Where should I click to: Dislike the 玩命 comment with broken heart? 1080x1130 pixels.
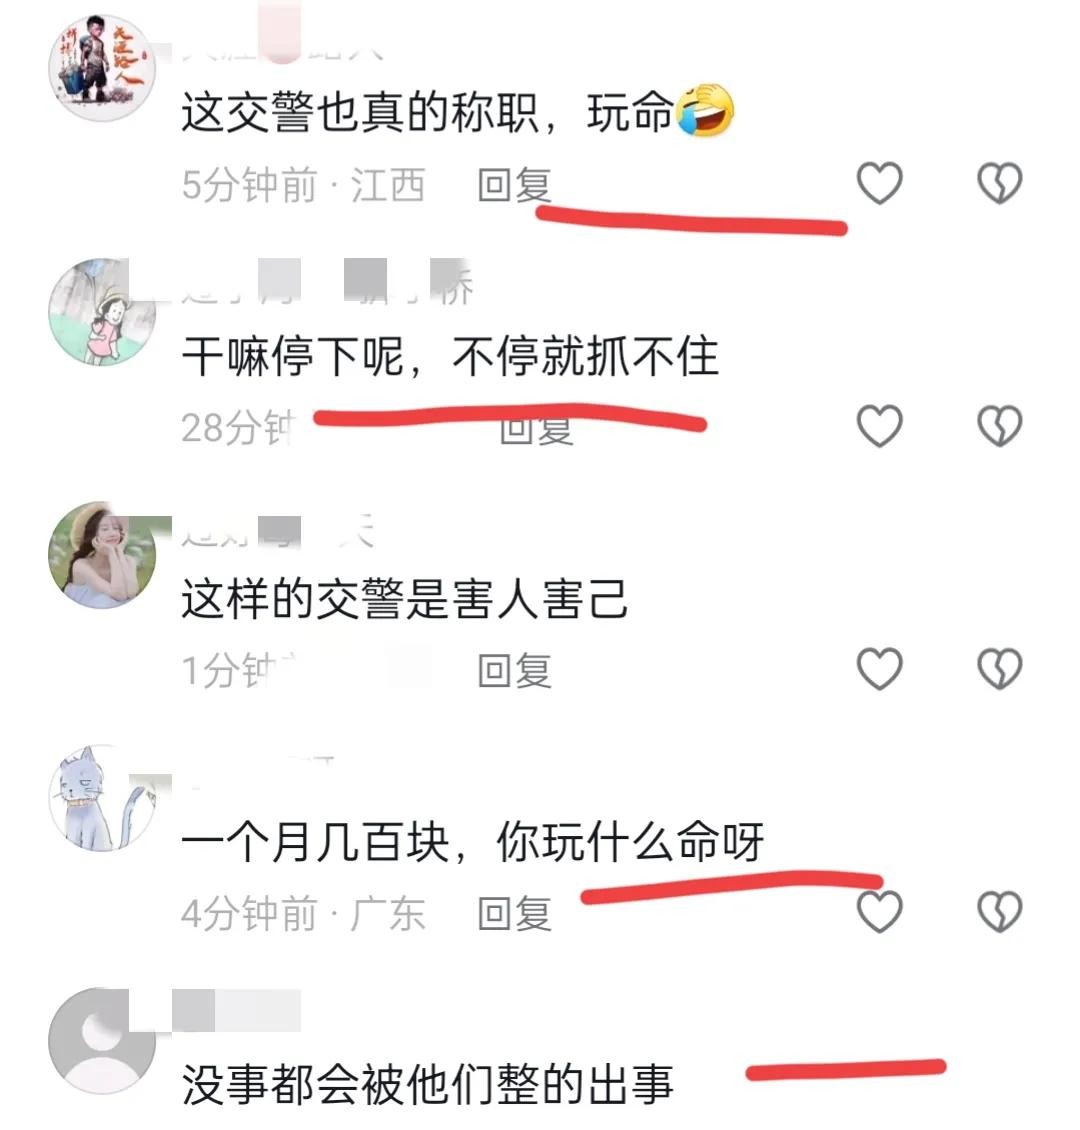coord(999,182)
